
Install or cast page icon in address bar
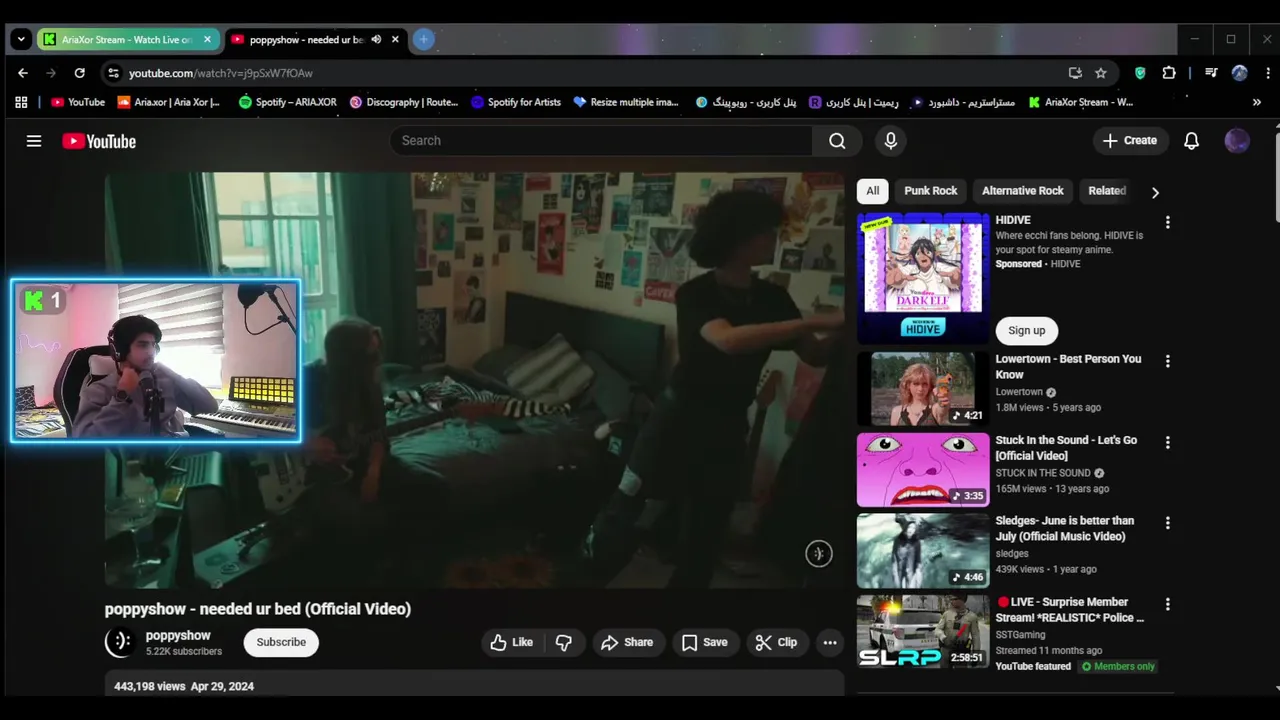(x=1075, y=73)
